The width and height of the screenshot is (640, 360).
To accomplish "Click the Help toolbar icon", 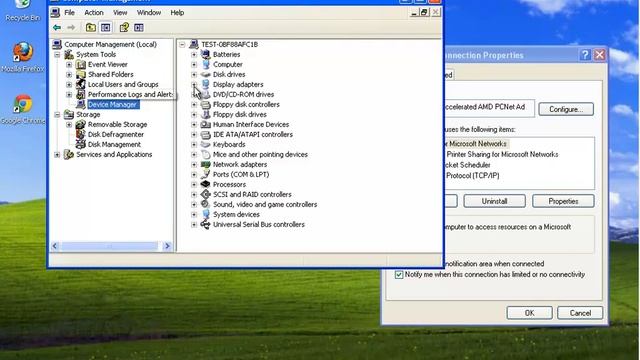I will point(124,28).
